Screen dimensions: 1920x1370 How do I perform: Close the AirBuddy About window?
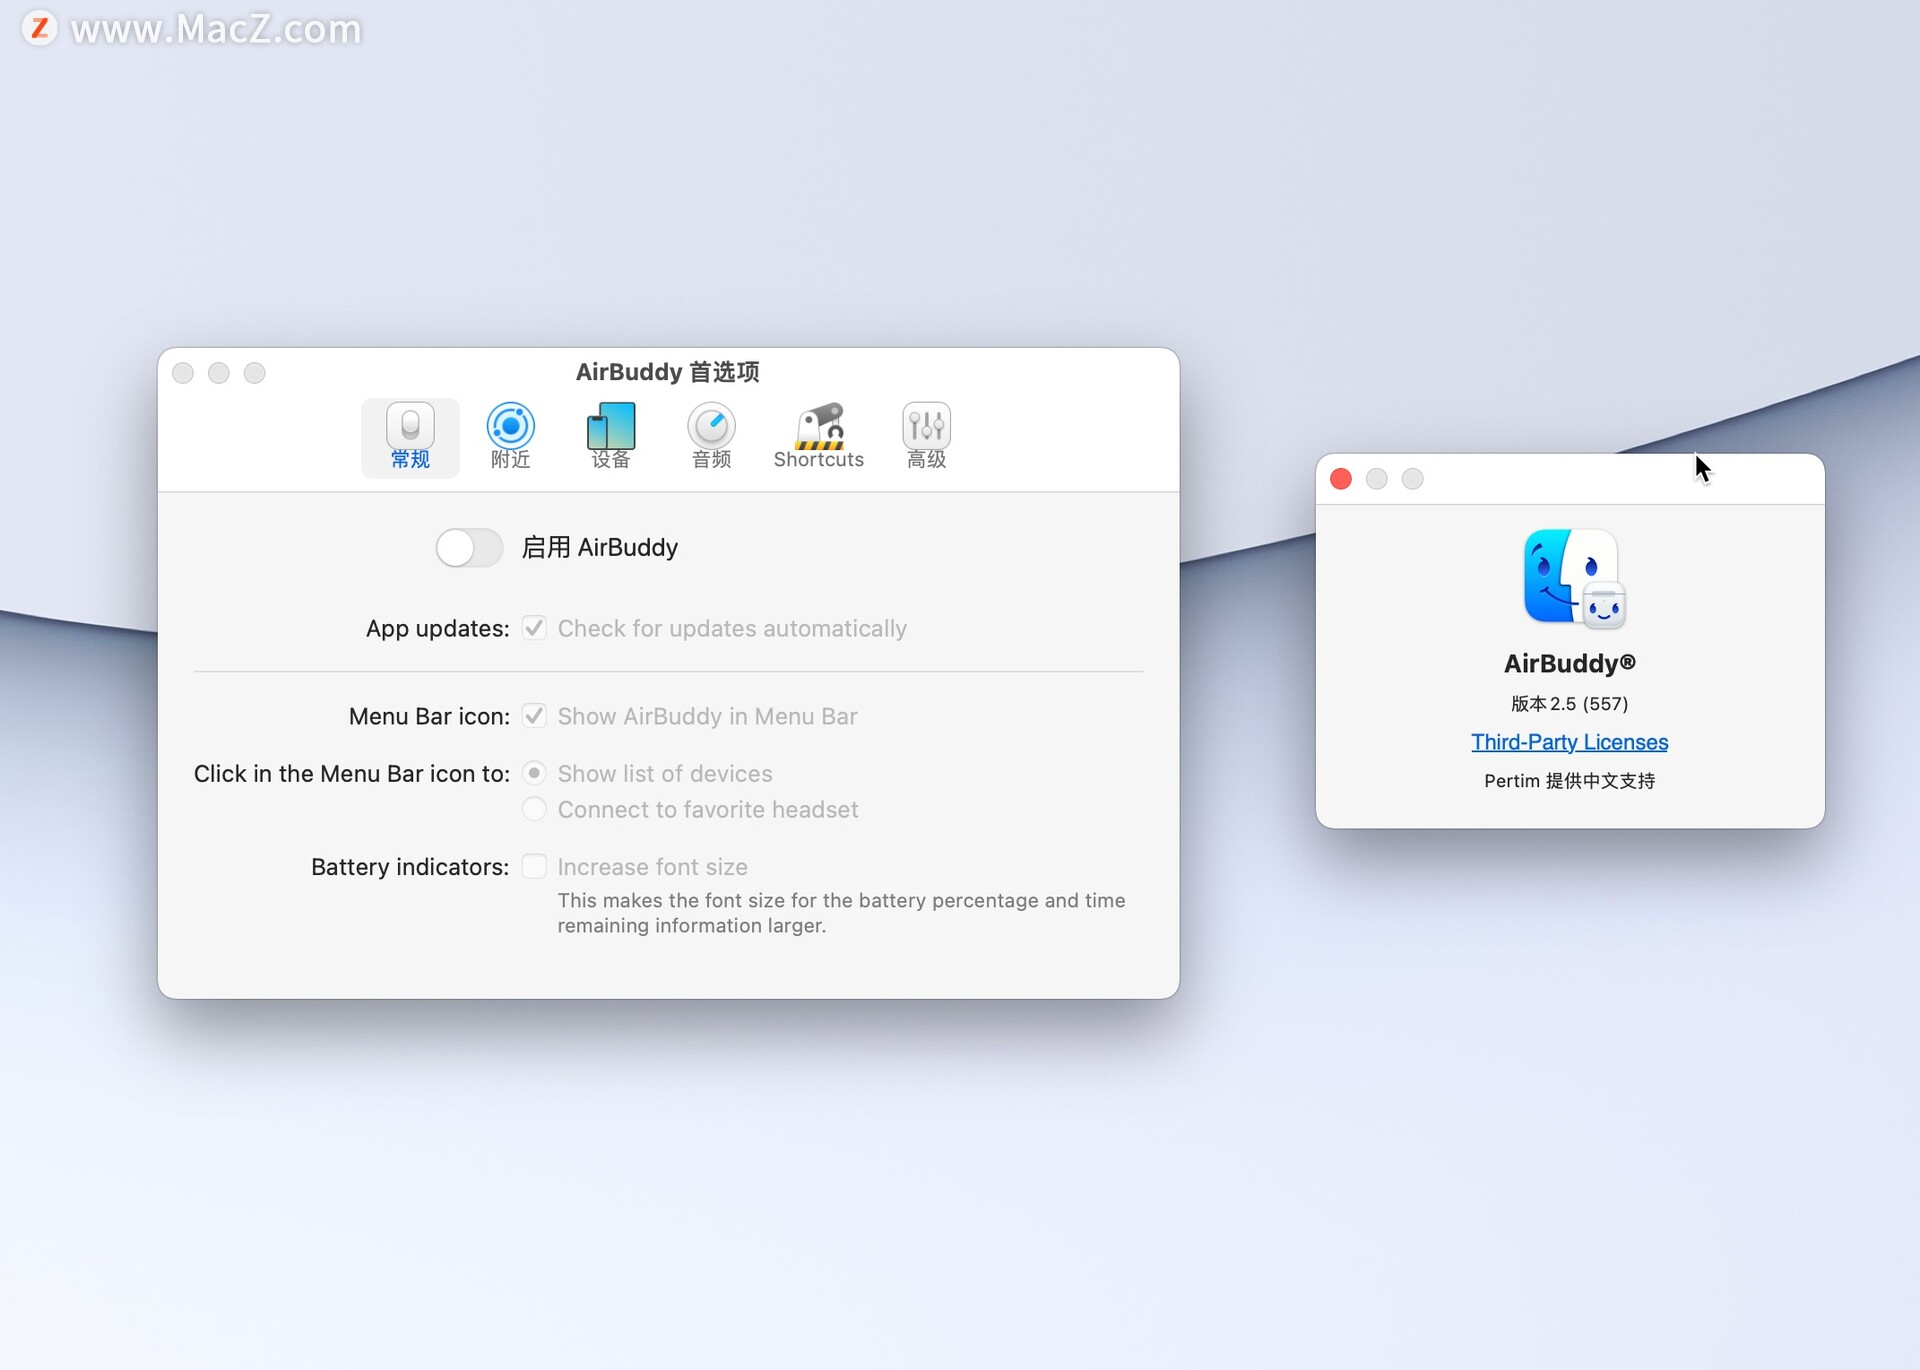click(1341, 479)
